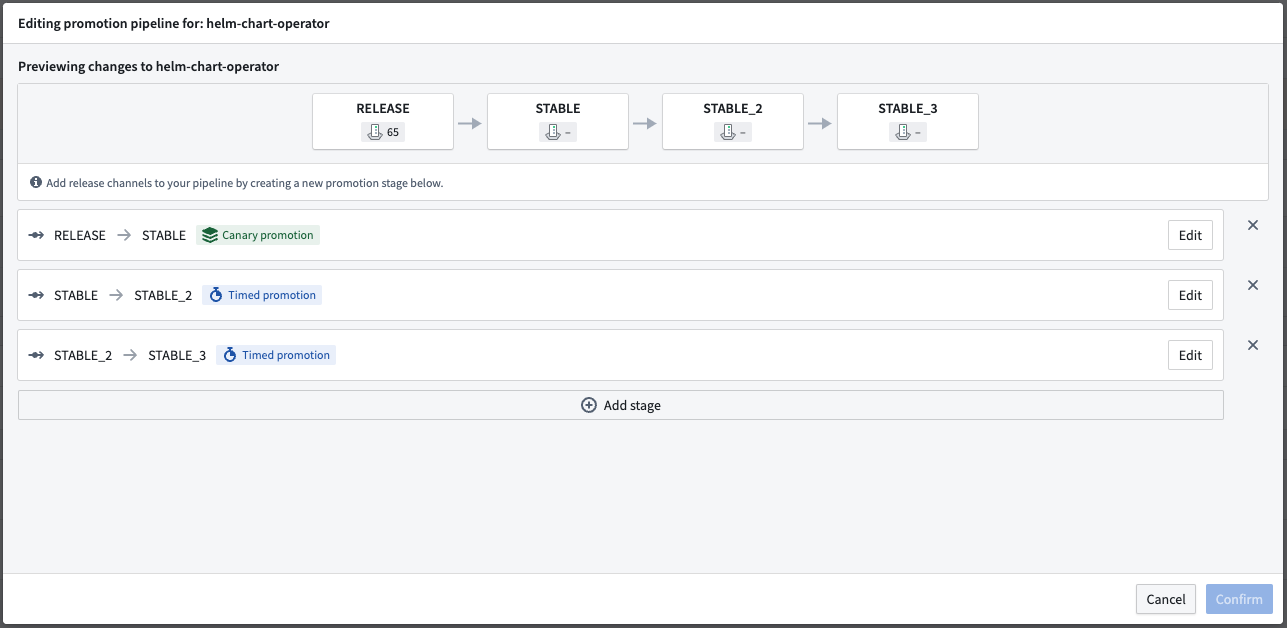The height and width of the screenshot is (628, 1287).
Task: Remove the RELEASE to STABLE stage
Action: click(1253, 226)
